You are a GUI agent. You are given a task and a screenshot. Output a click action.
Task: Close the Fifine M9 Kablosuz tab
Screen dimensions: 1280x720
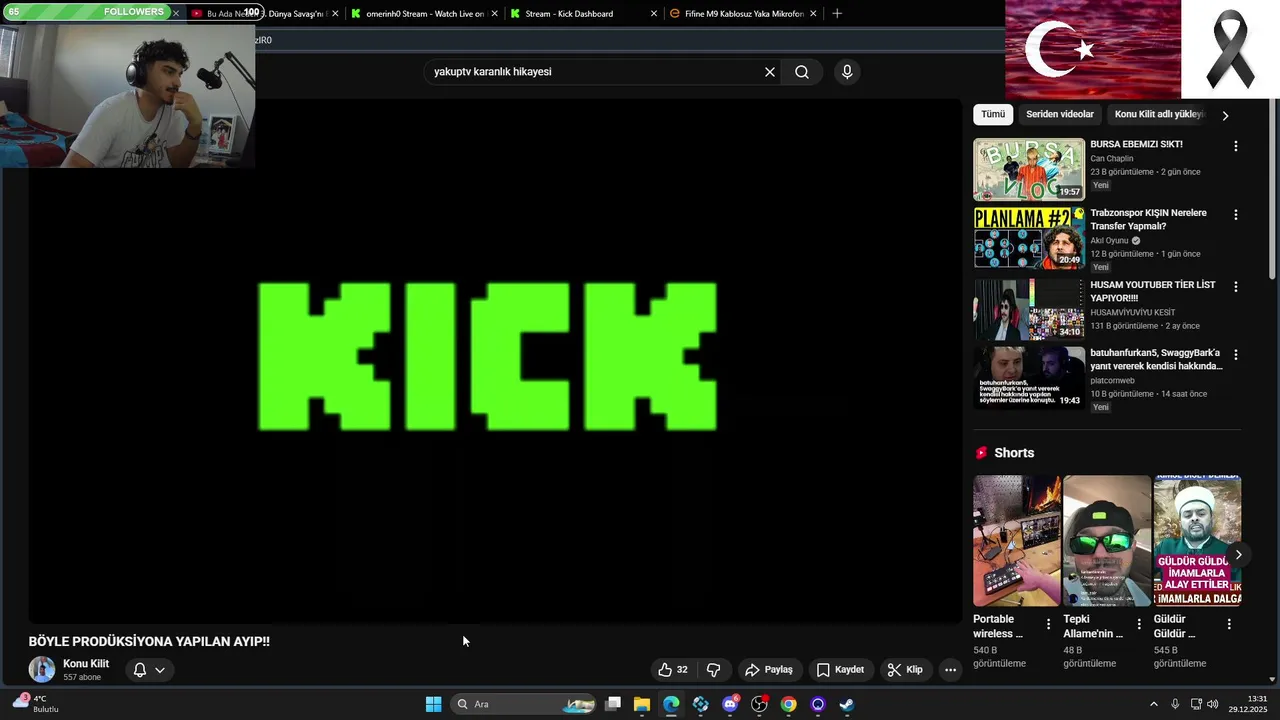(813, 14)
